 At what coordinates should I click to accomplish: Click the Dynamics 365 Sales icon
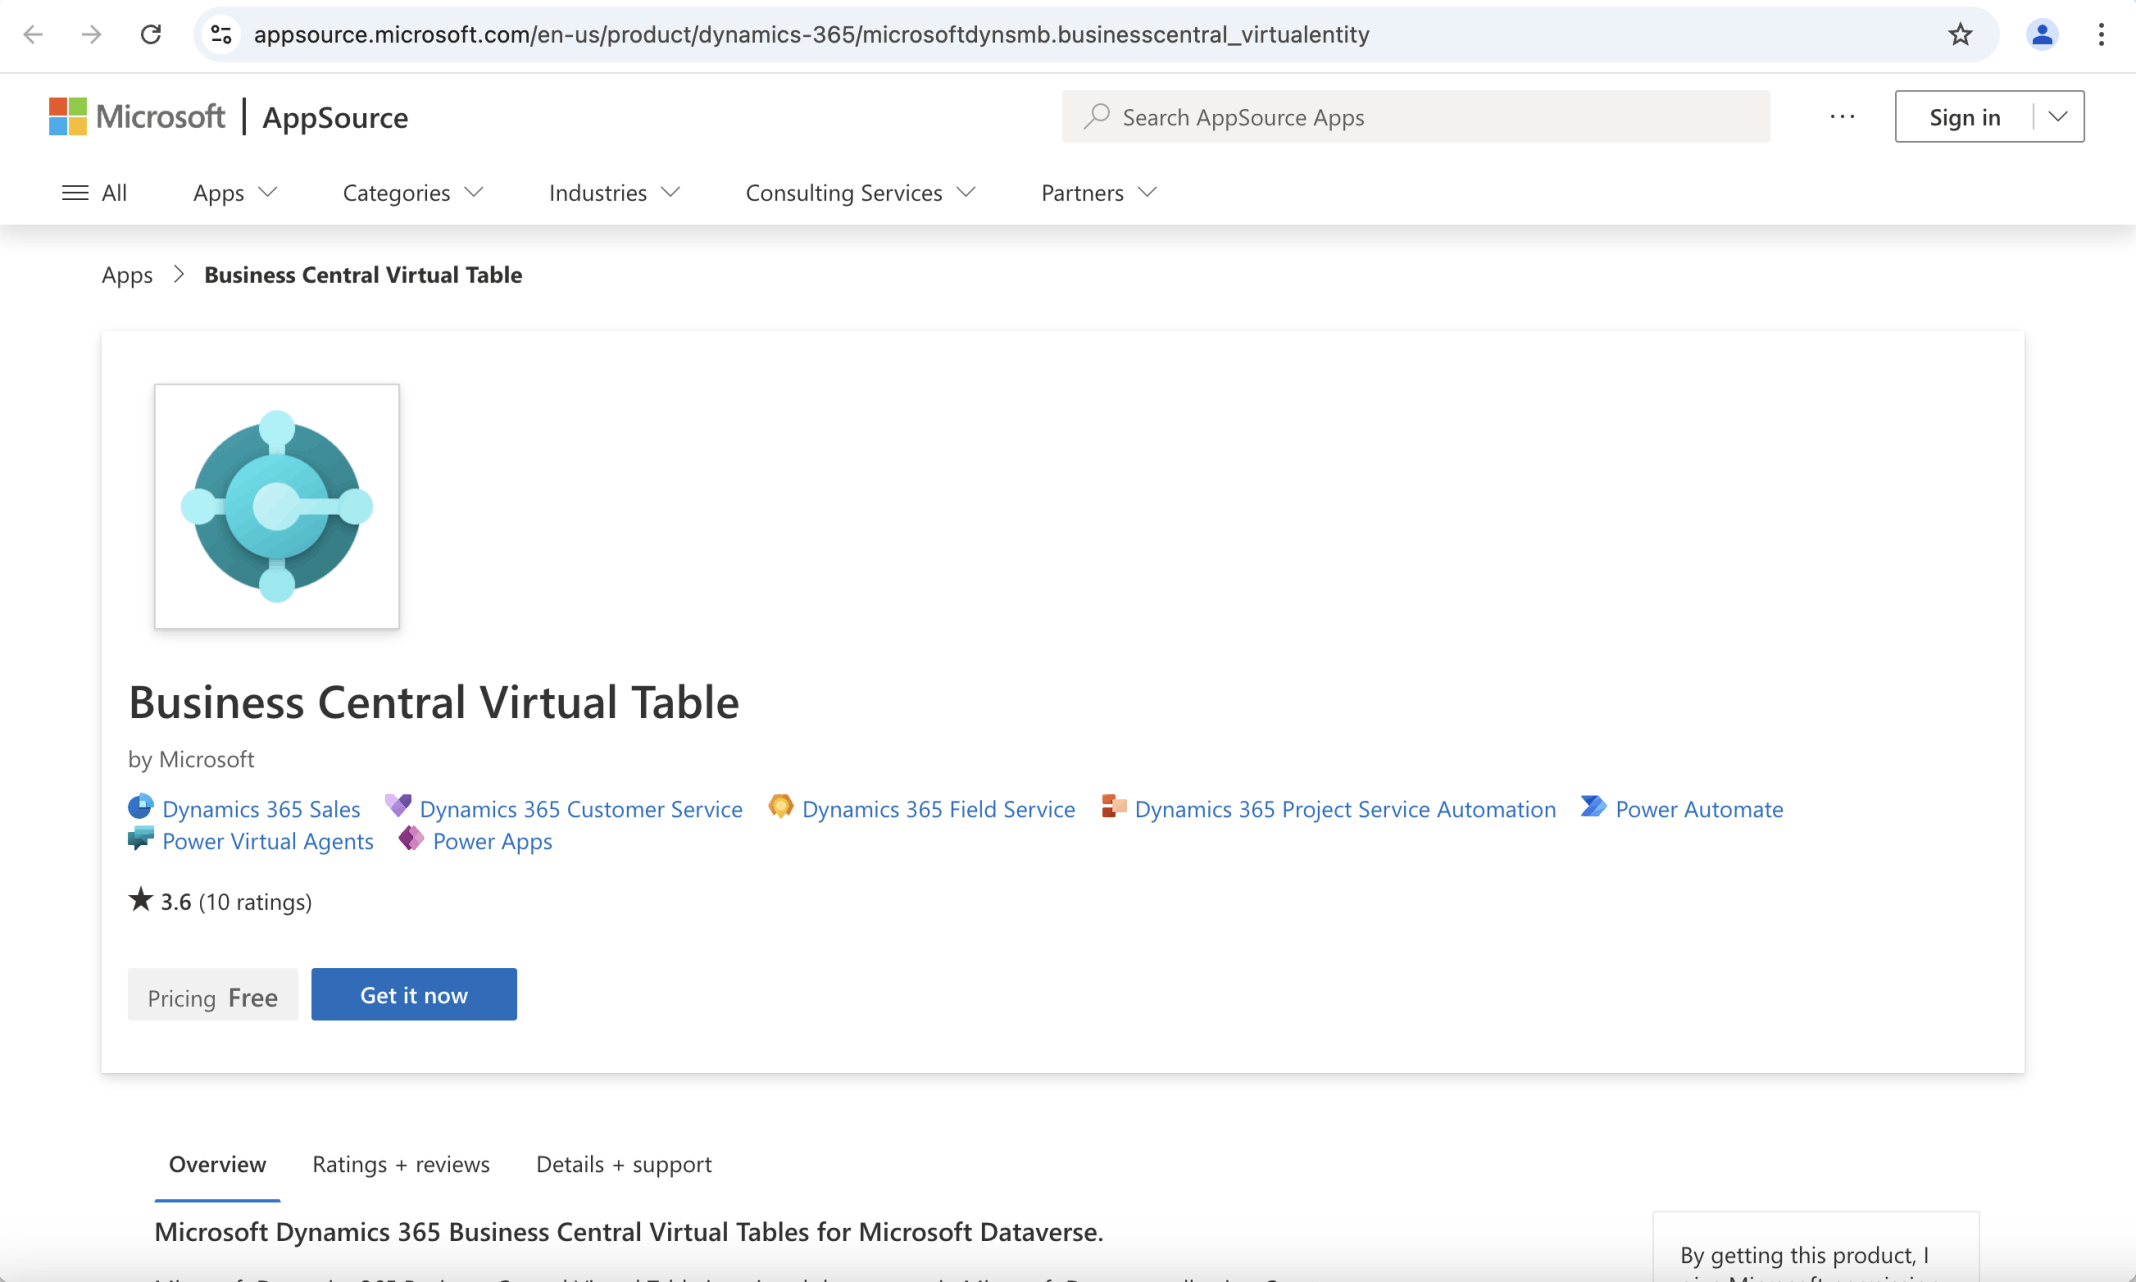click(x=141, y=806)
